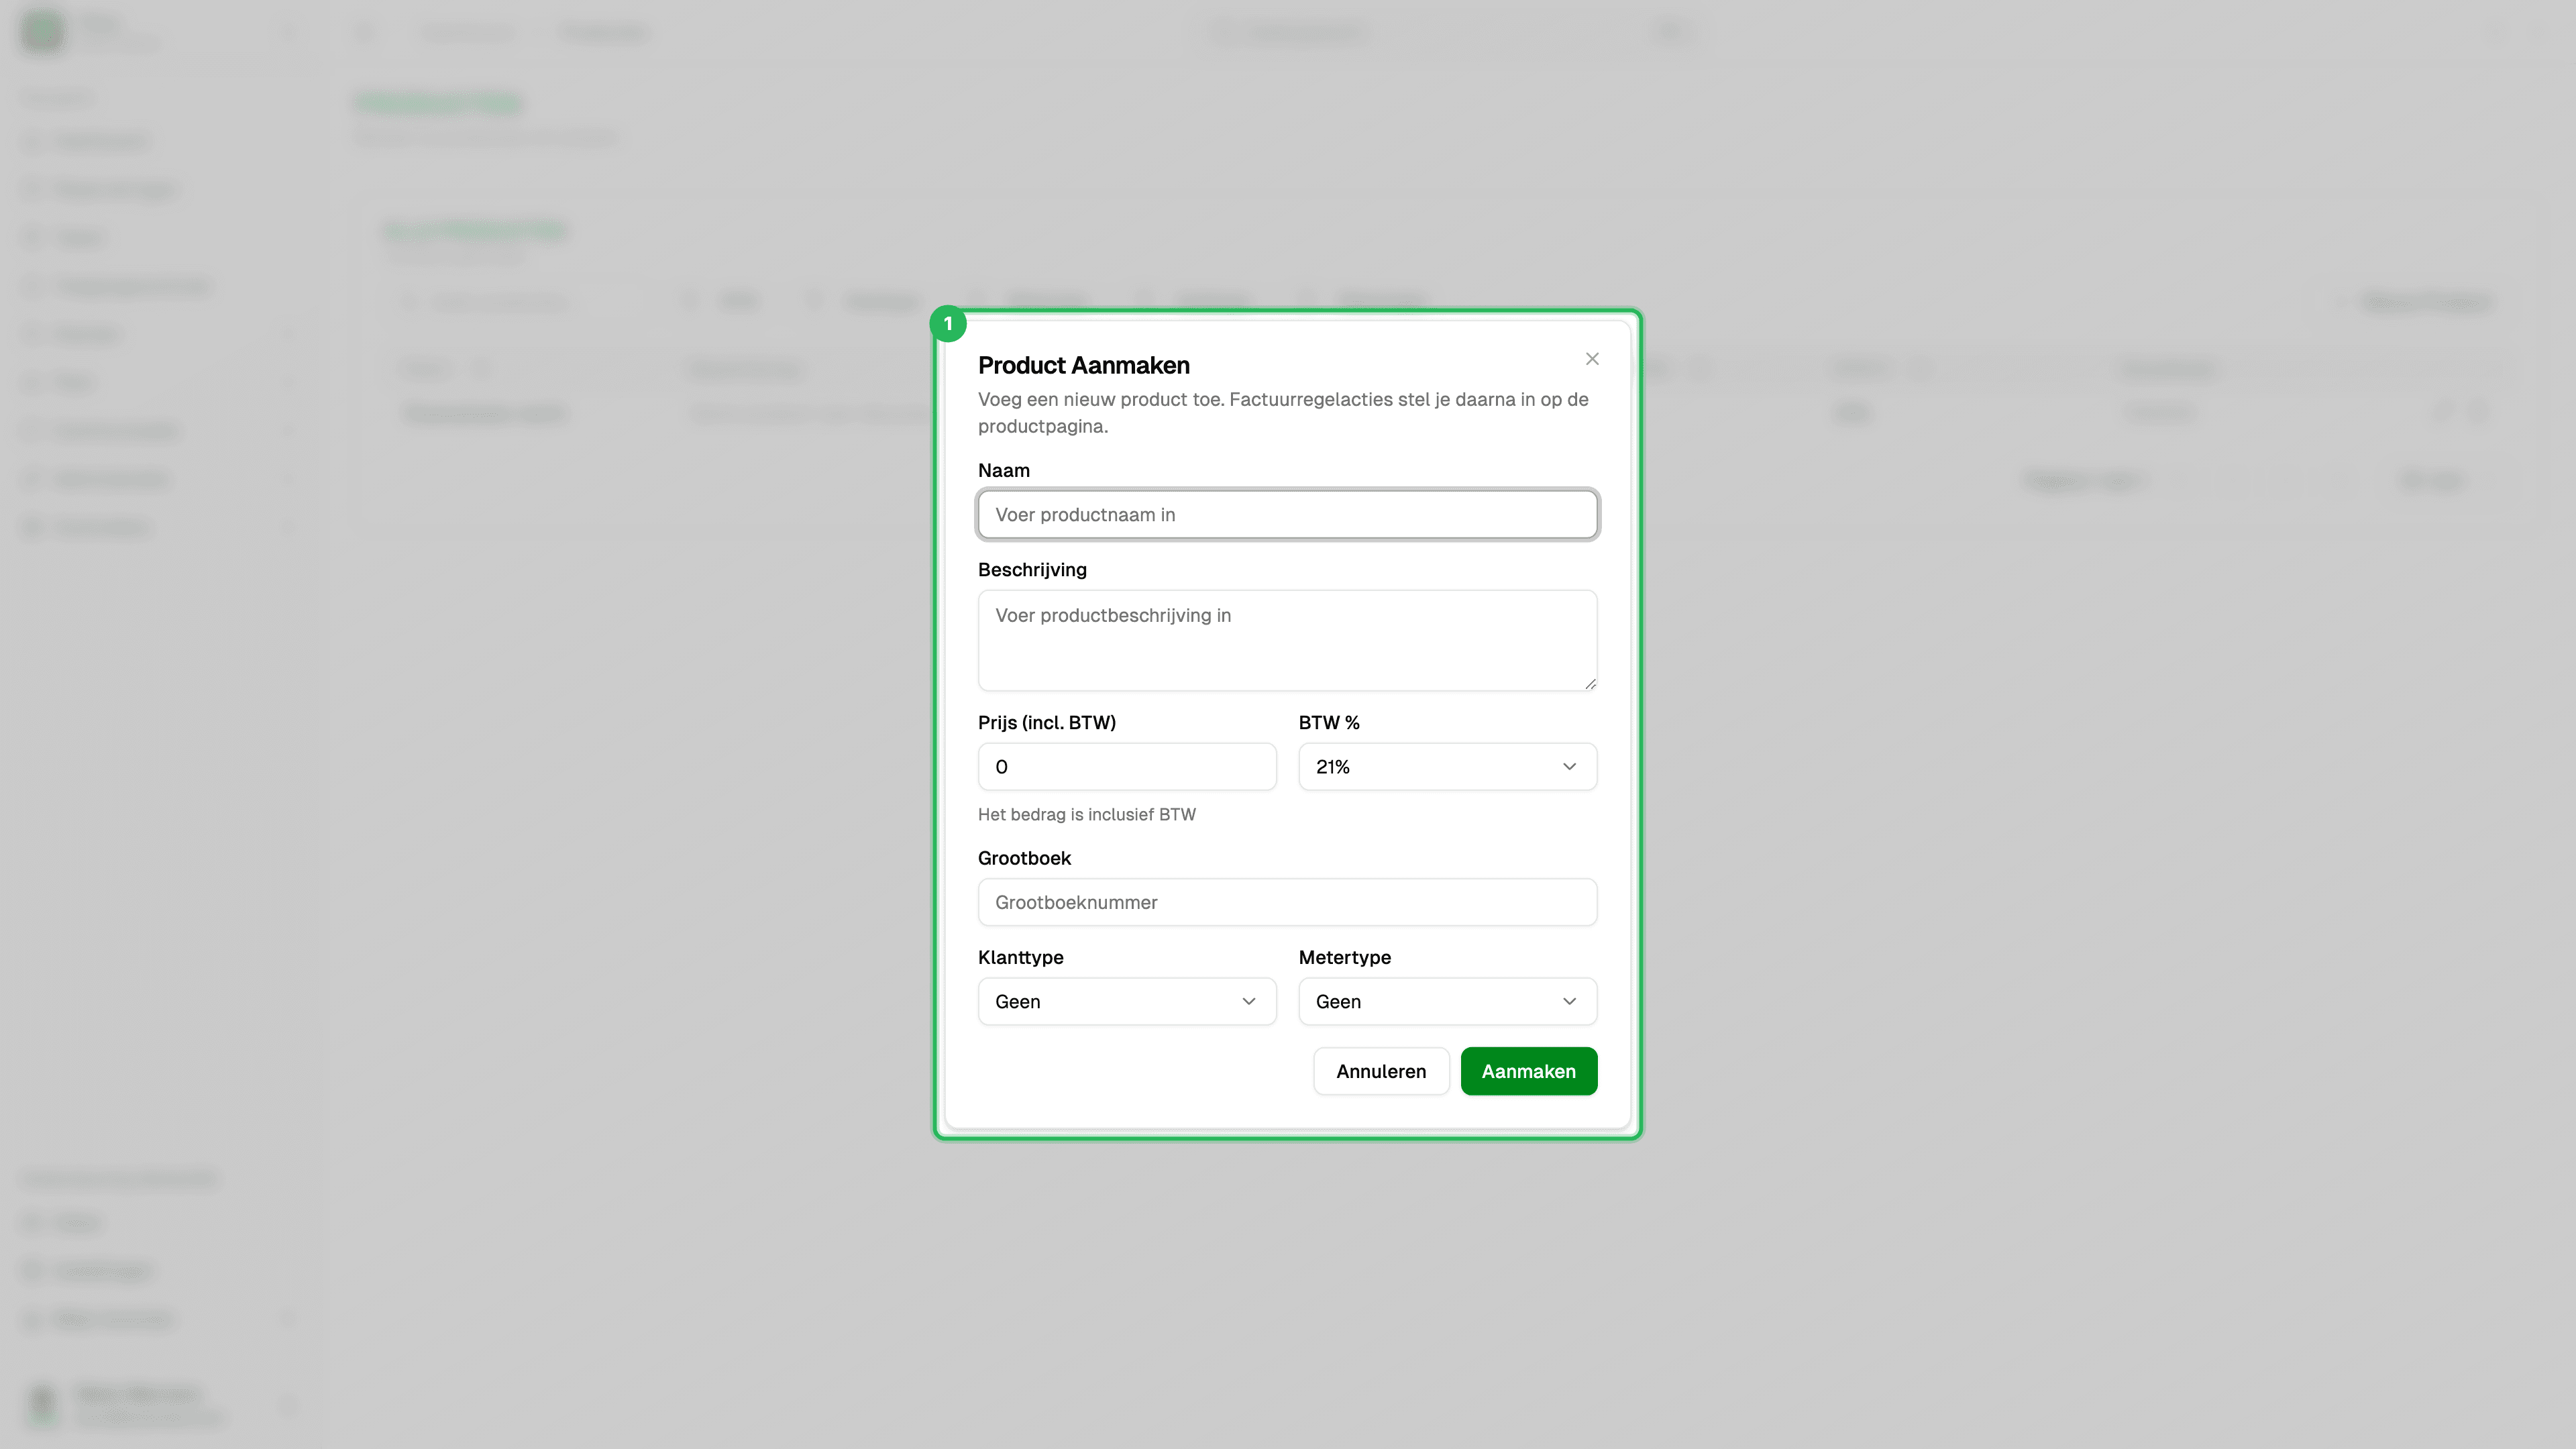Click the Grootboeknummer input field

click(x=1287, y=902)
